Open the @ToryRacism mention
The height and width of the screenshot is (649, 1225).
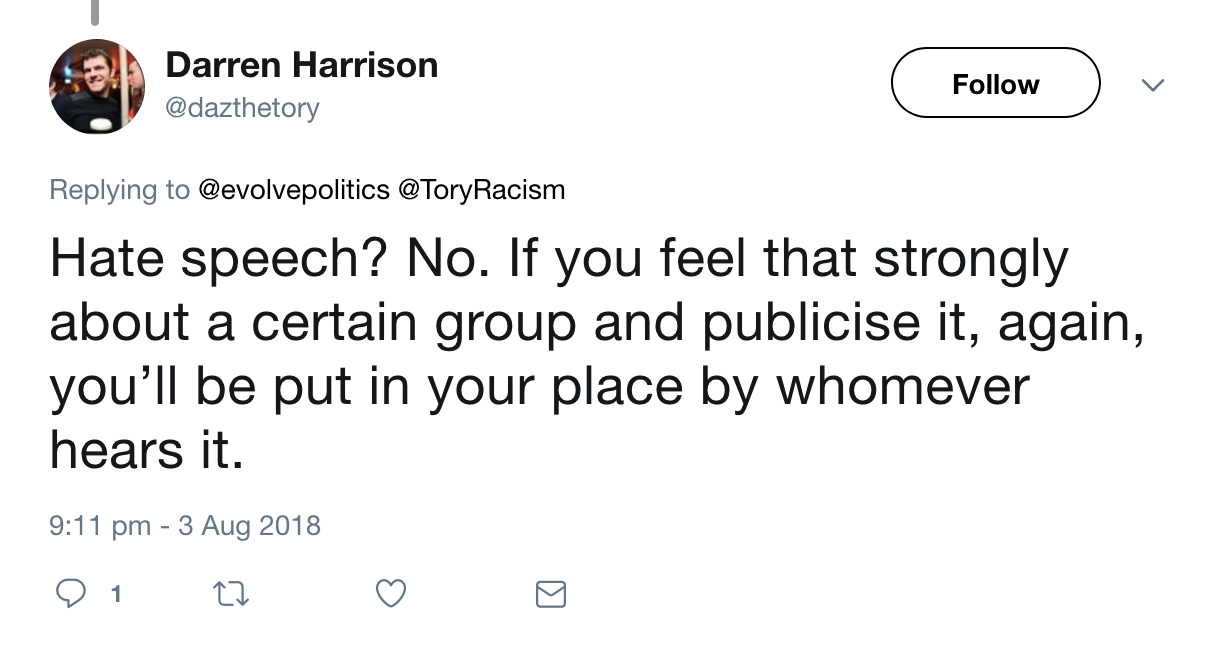(x=482, y=190)
